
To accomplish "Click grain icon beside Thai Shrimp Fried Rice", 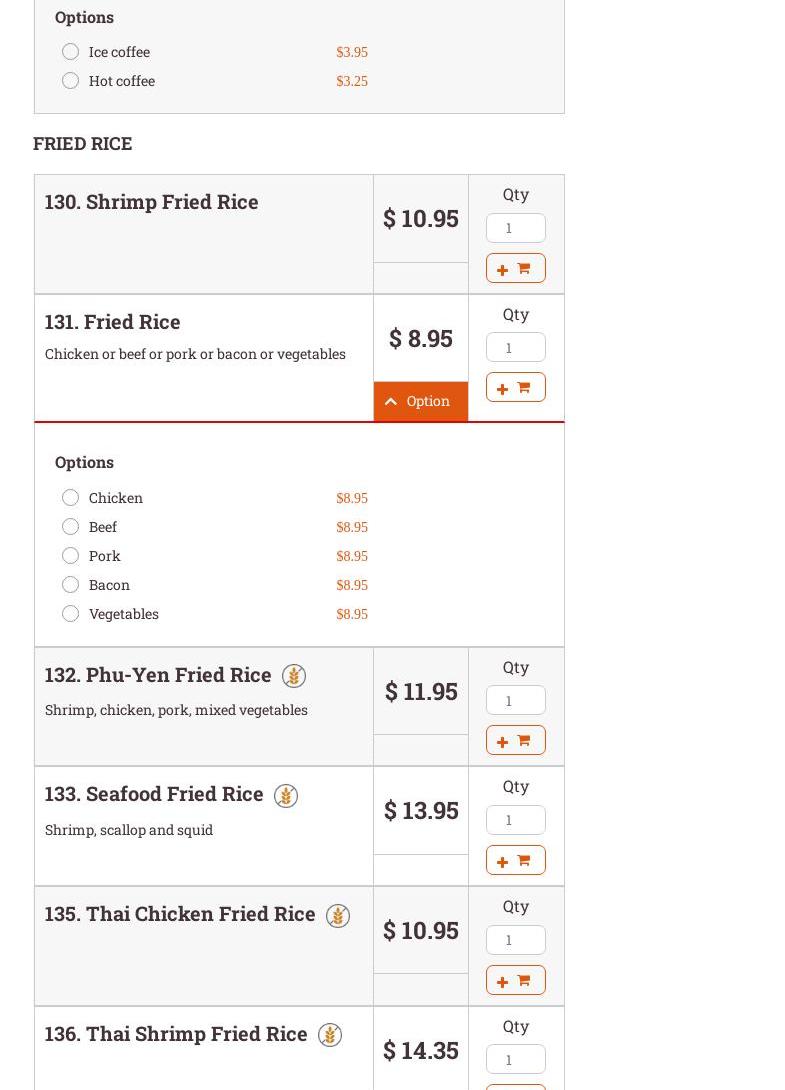I will click(329, 1035).
